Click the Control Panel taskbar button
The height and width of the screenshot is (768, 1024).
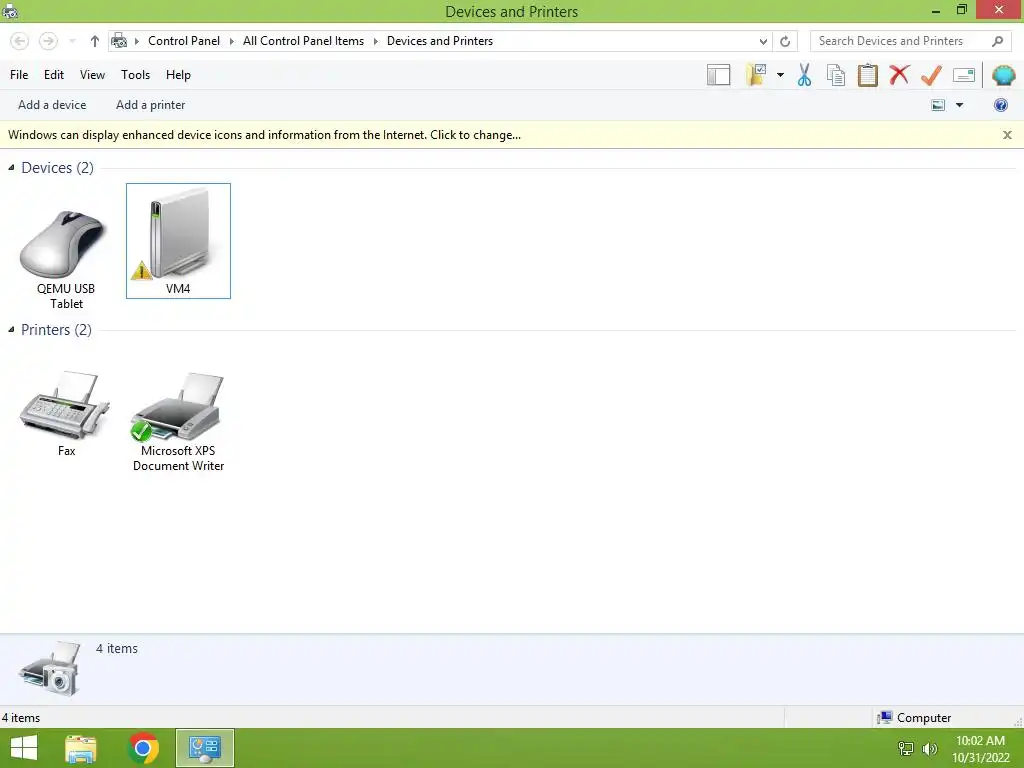point(205,748)
